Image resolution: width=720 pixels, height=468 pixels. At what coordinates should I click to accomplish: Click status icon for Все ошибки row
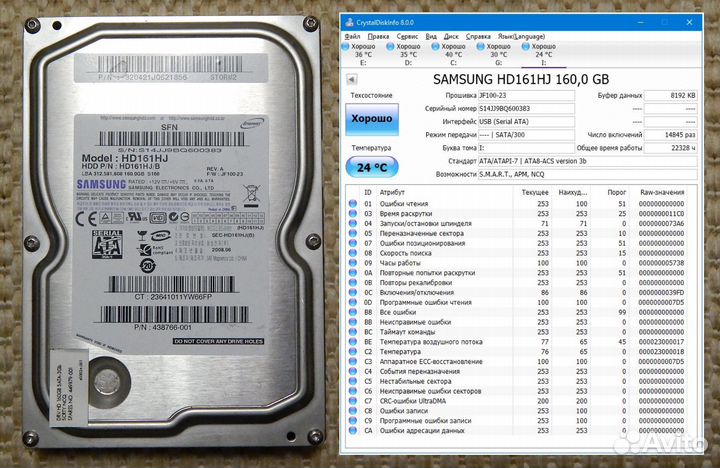tap(353, 312)
